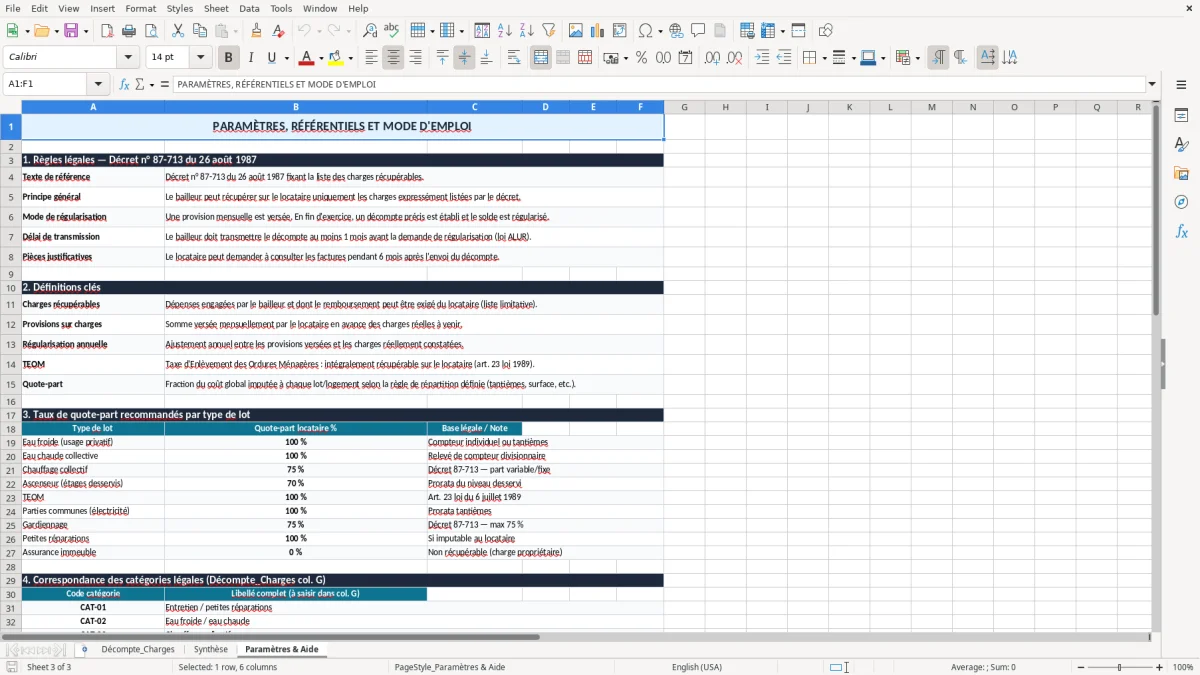
Task: Click Increase Indent icon
Action: [762, 58]
